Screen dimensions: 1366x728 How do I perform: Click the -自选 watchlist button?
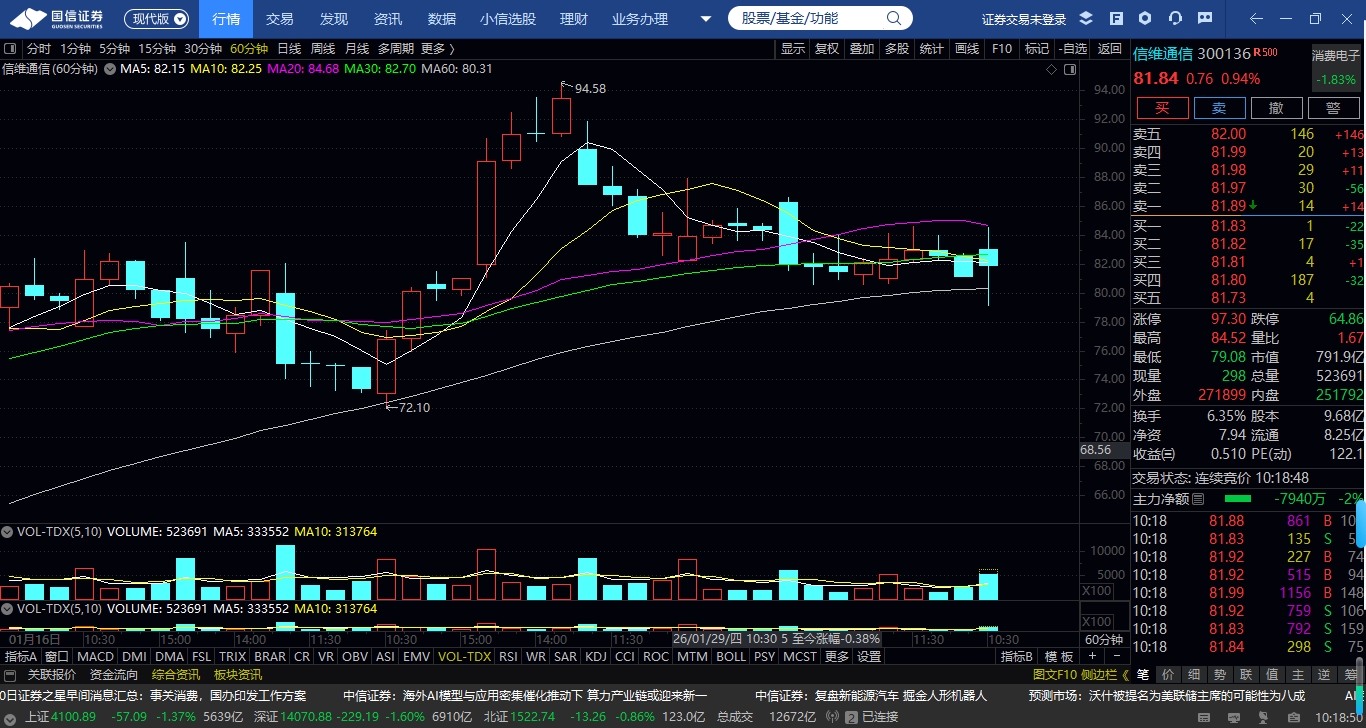click(1072, 48)
